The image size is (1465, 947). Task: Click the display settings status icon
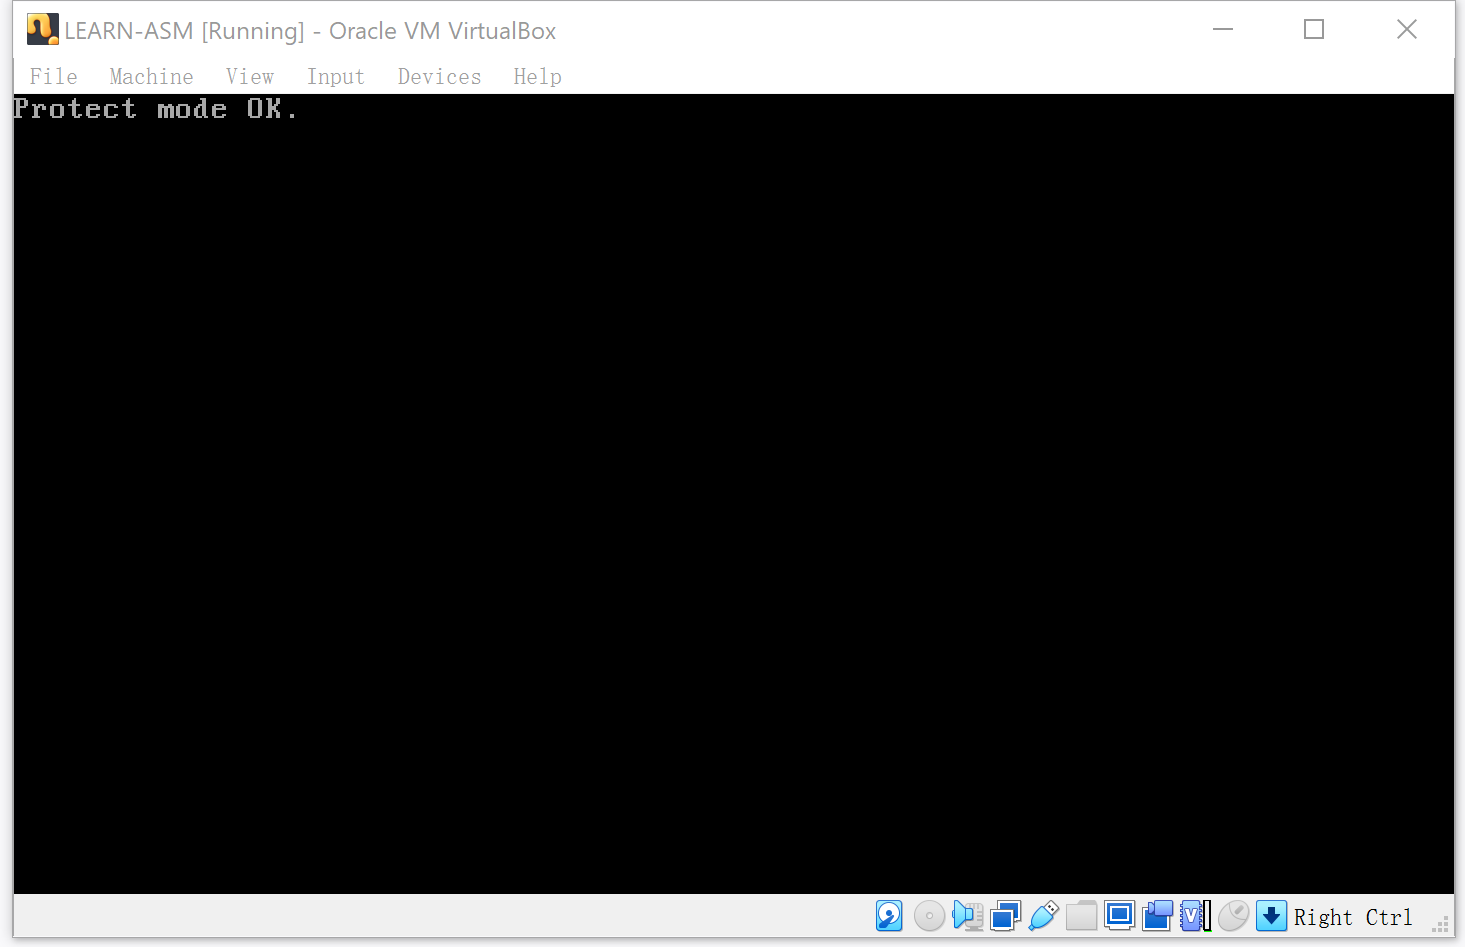pos(1119,915)
